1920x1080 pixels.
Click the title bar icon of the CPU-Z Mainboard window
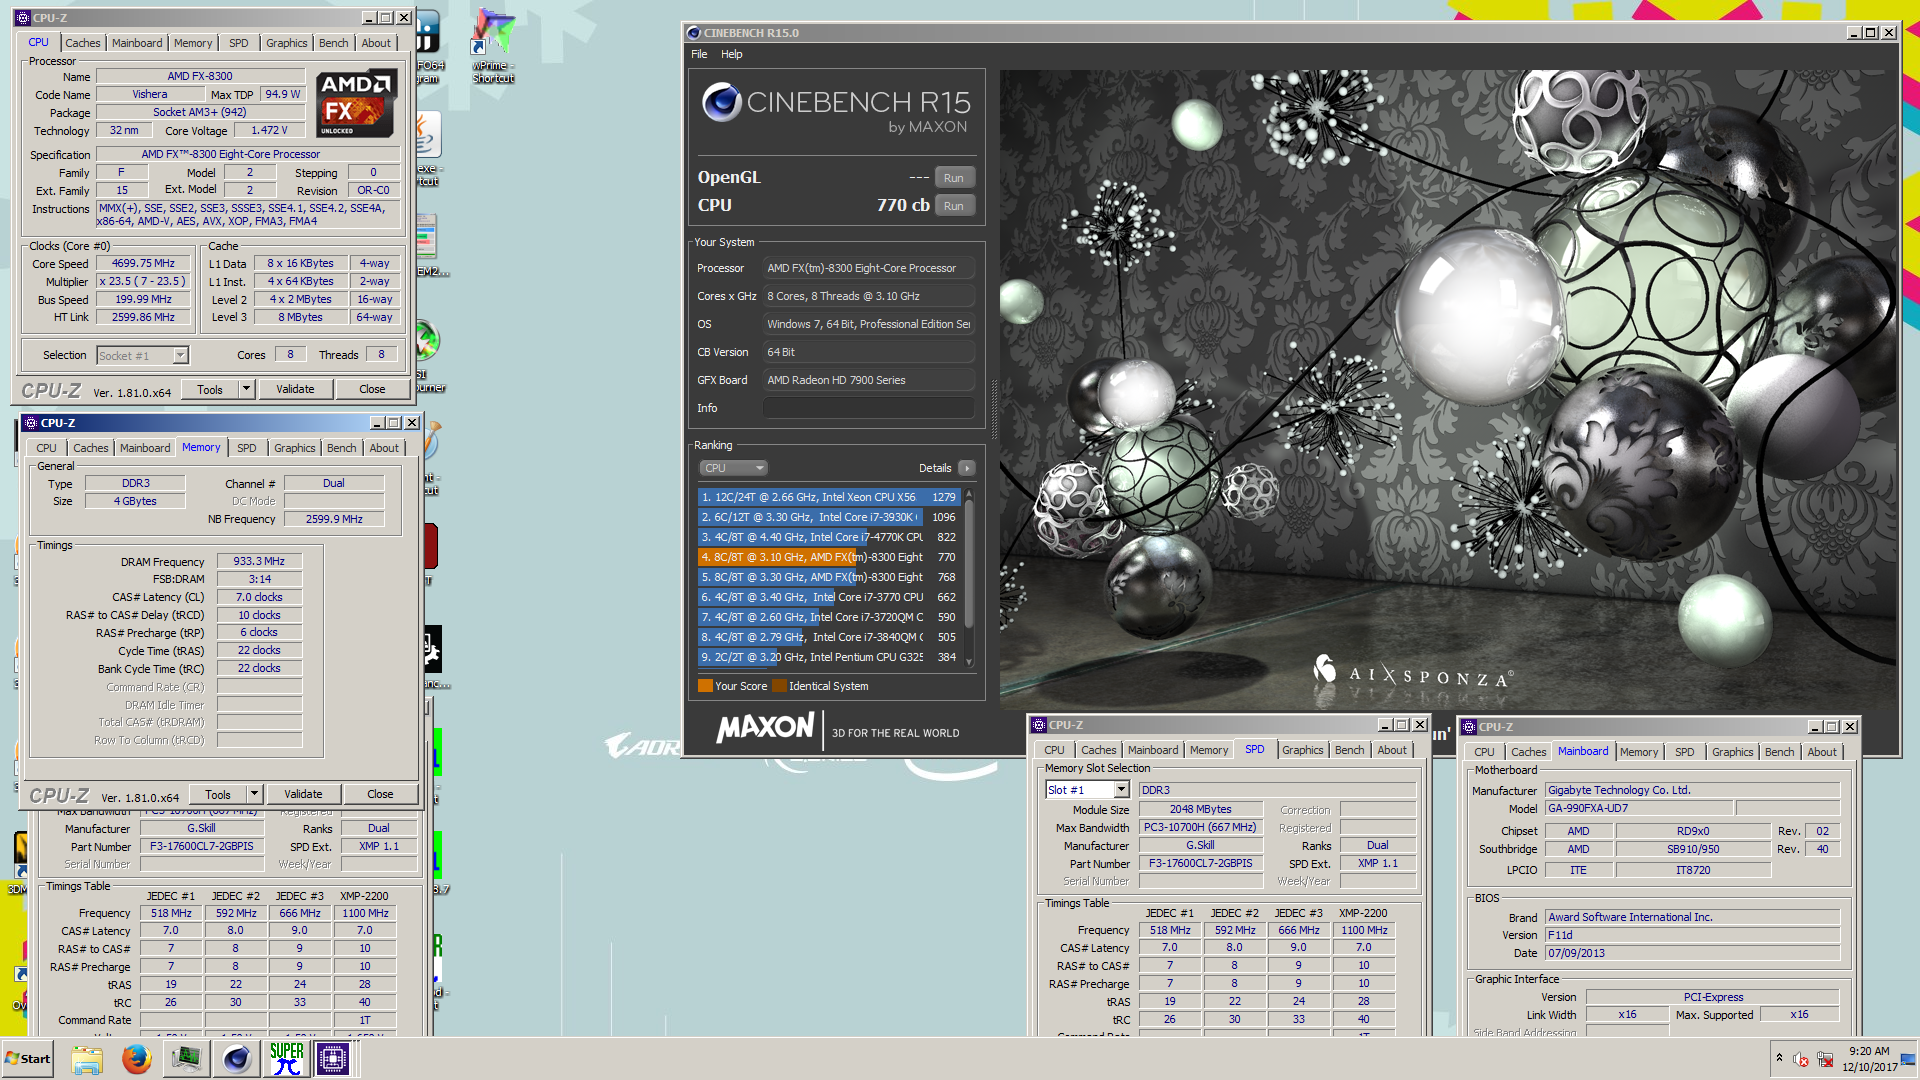click(1469, 727)
